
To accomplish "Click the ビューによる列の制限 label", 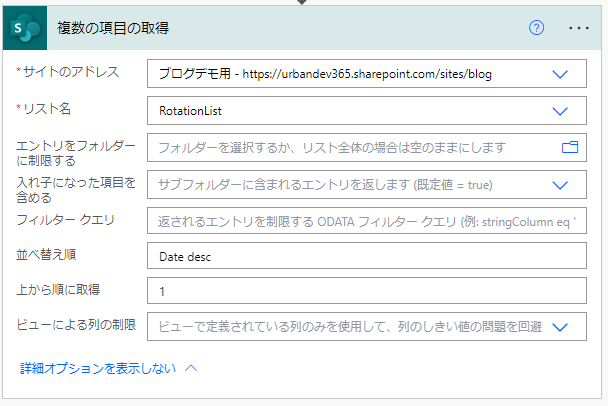I will [76, 325].
